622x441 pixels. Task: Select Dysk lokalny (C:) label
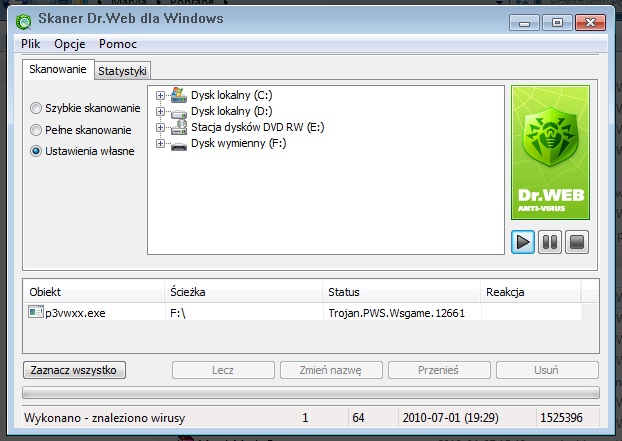tap(232, 95)
